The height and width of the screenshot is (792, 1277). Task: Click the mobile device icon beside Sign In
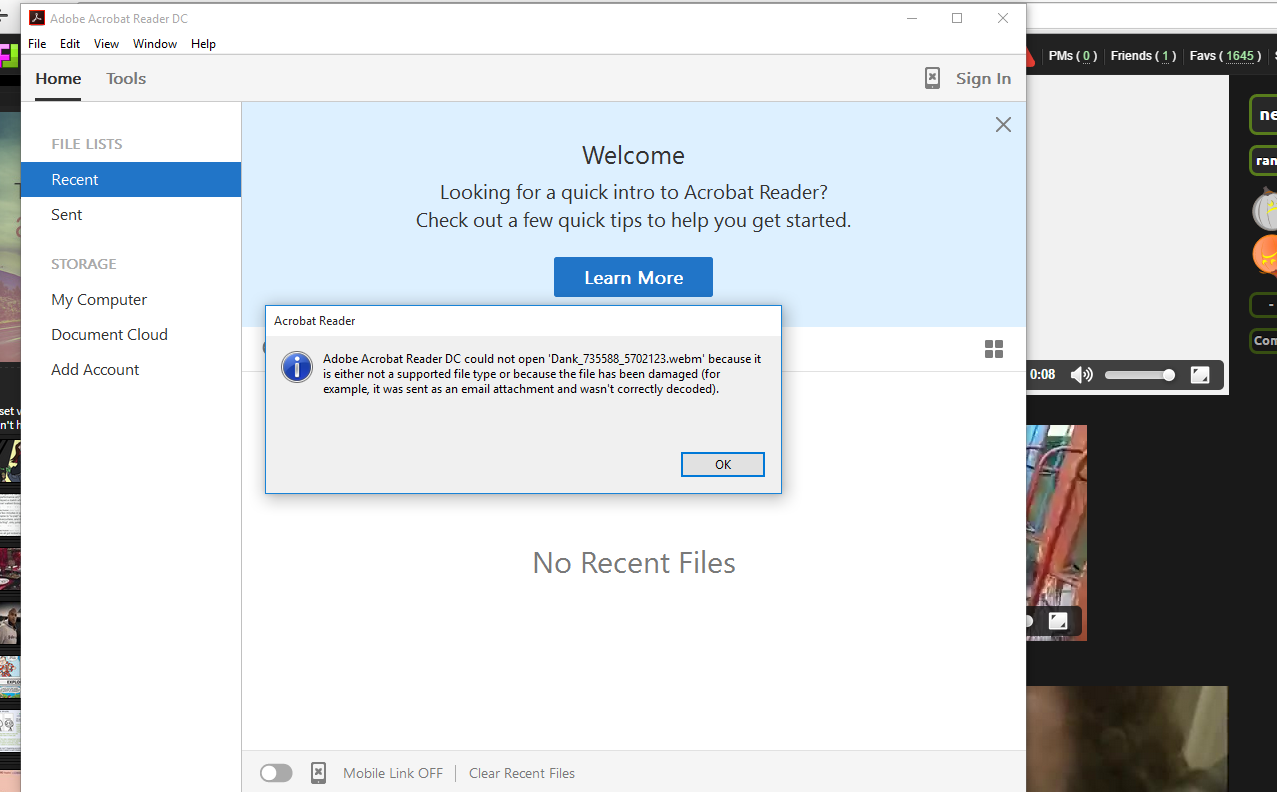click(932, 78)
